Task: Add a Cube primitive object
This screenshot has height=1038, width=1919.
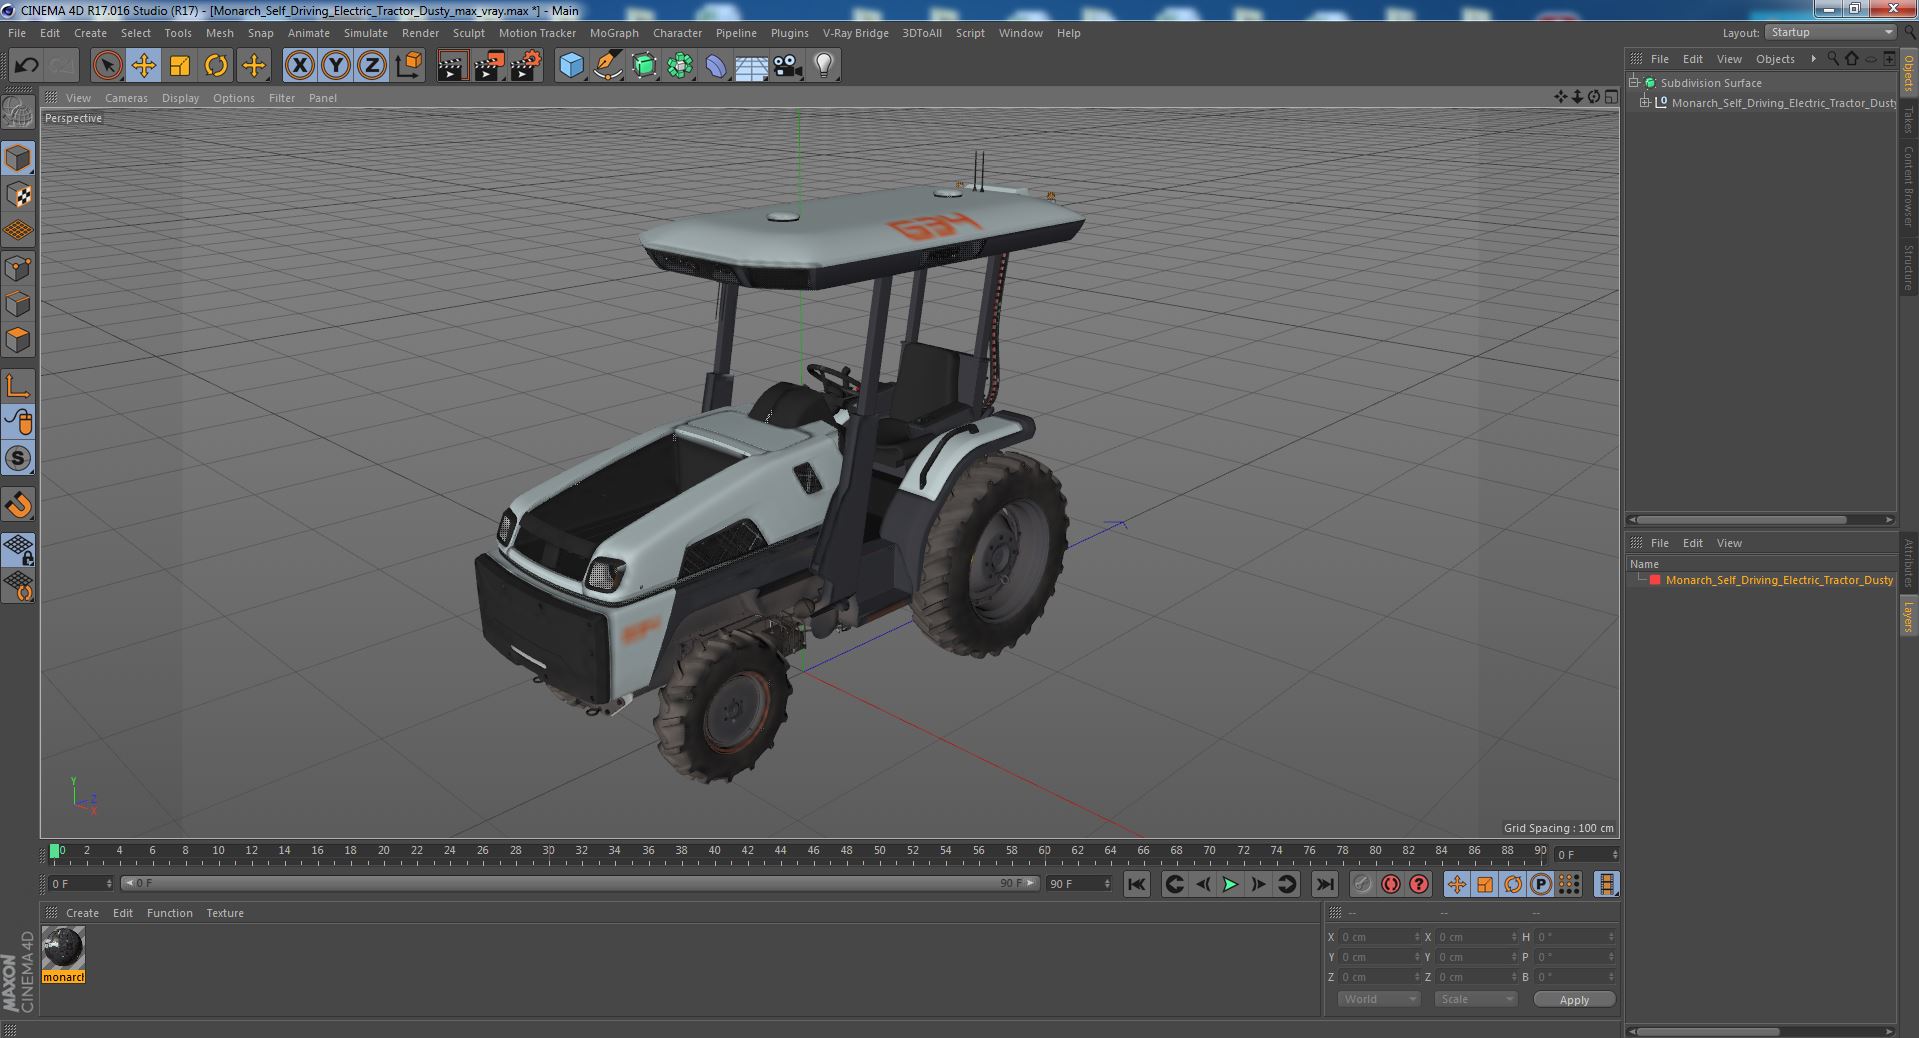Action: click(571, 66)
